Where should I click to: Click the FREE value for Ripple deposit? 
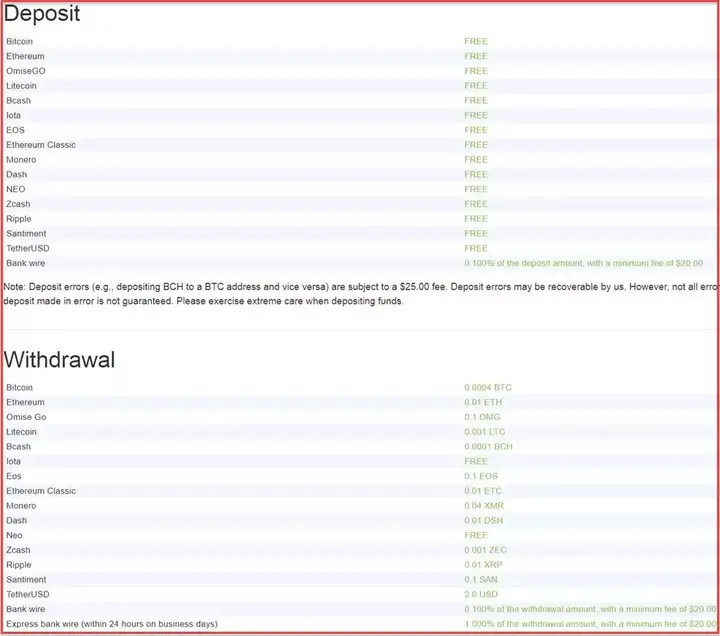coord(476,219)
